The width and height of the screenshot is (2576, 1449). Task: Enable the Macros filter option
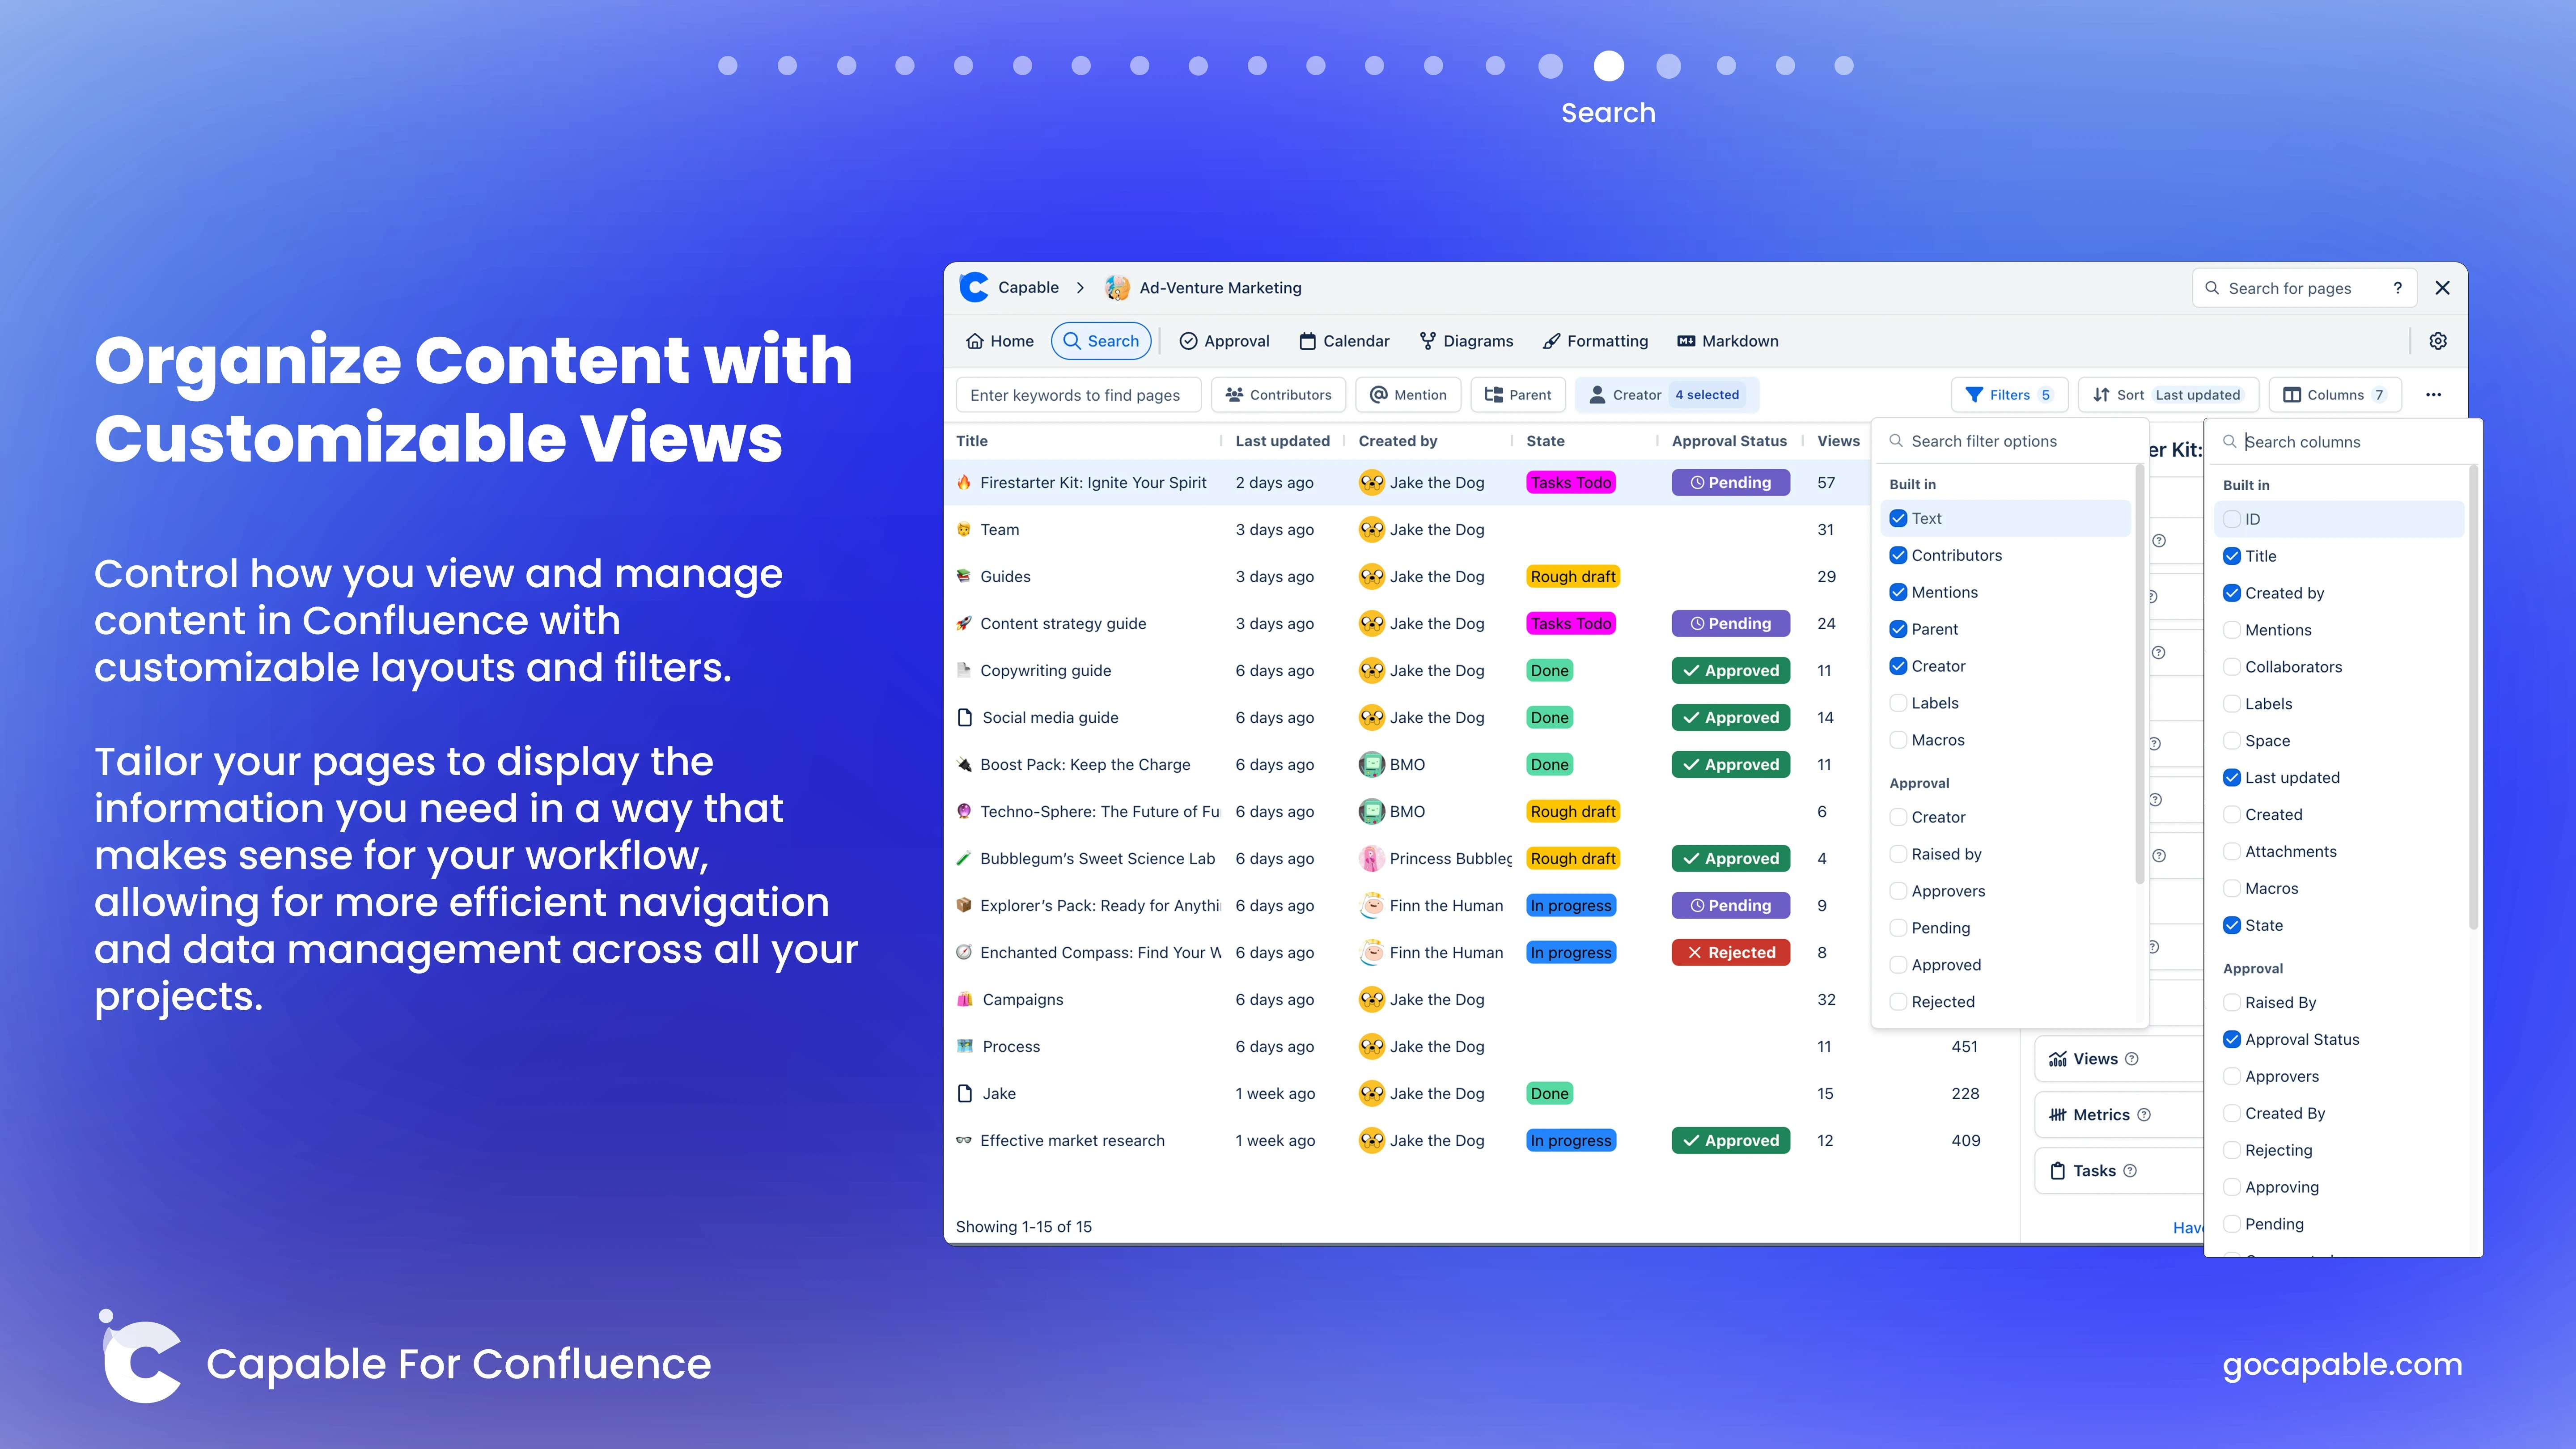coord(1898,740)
